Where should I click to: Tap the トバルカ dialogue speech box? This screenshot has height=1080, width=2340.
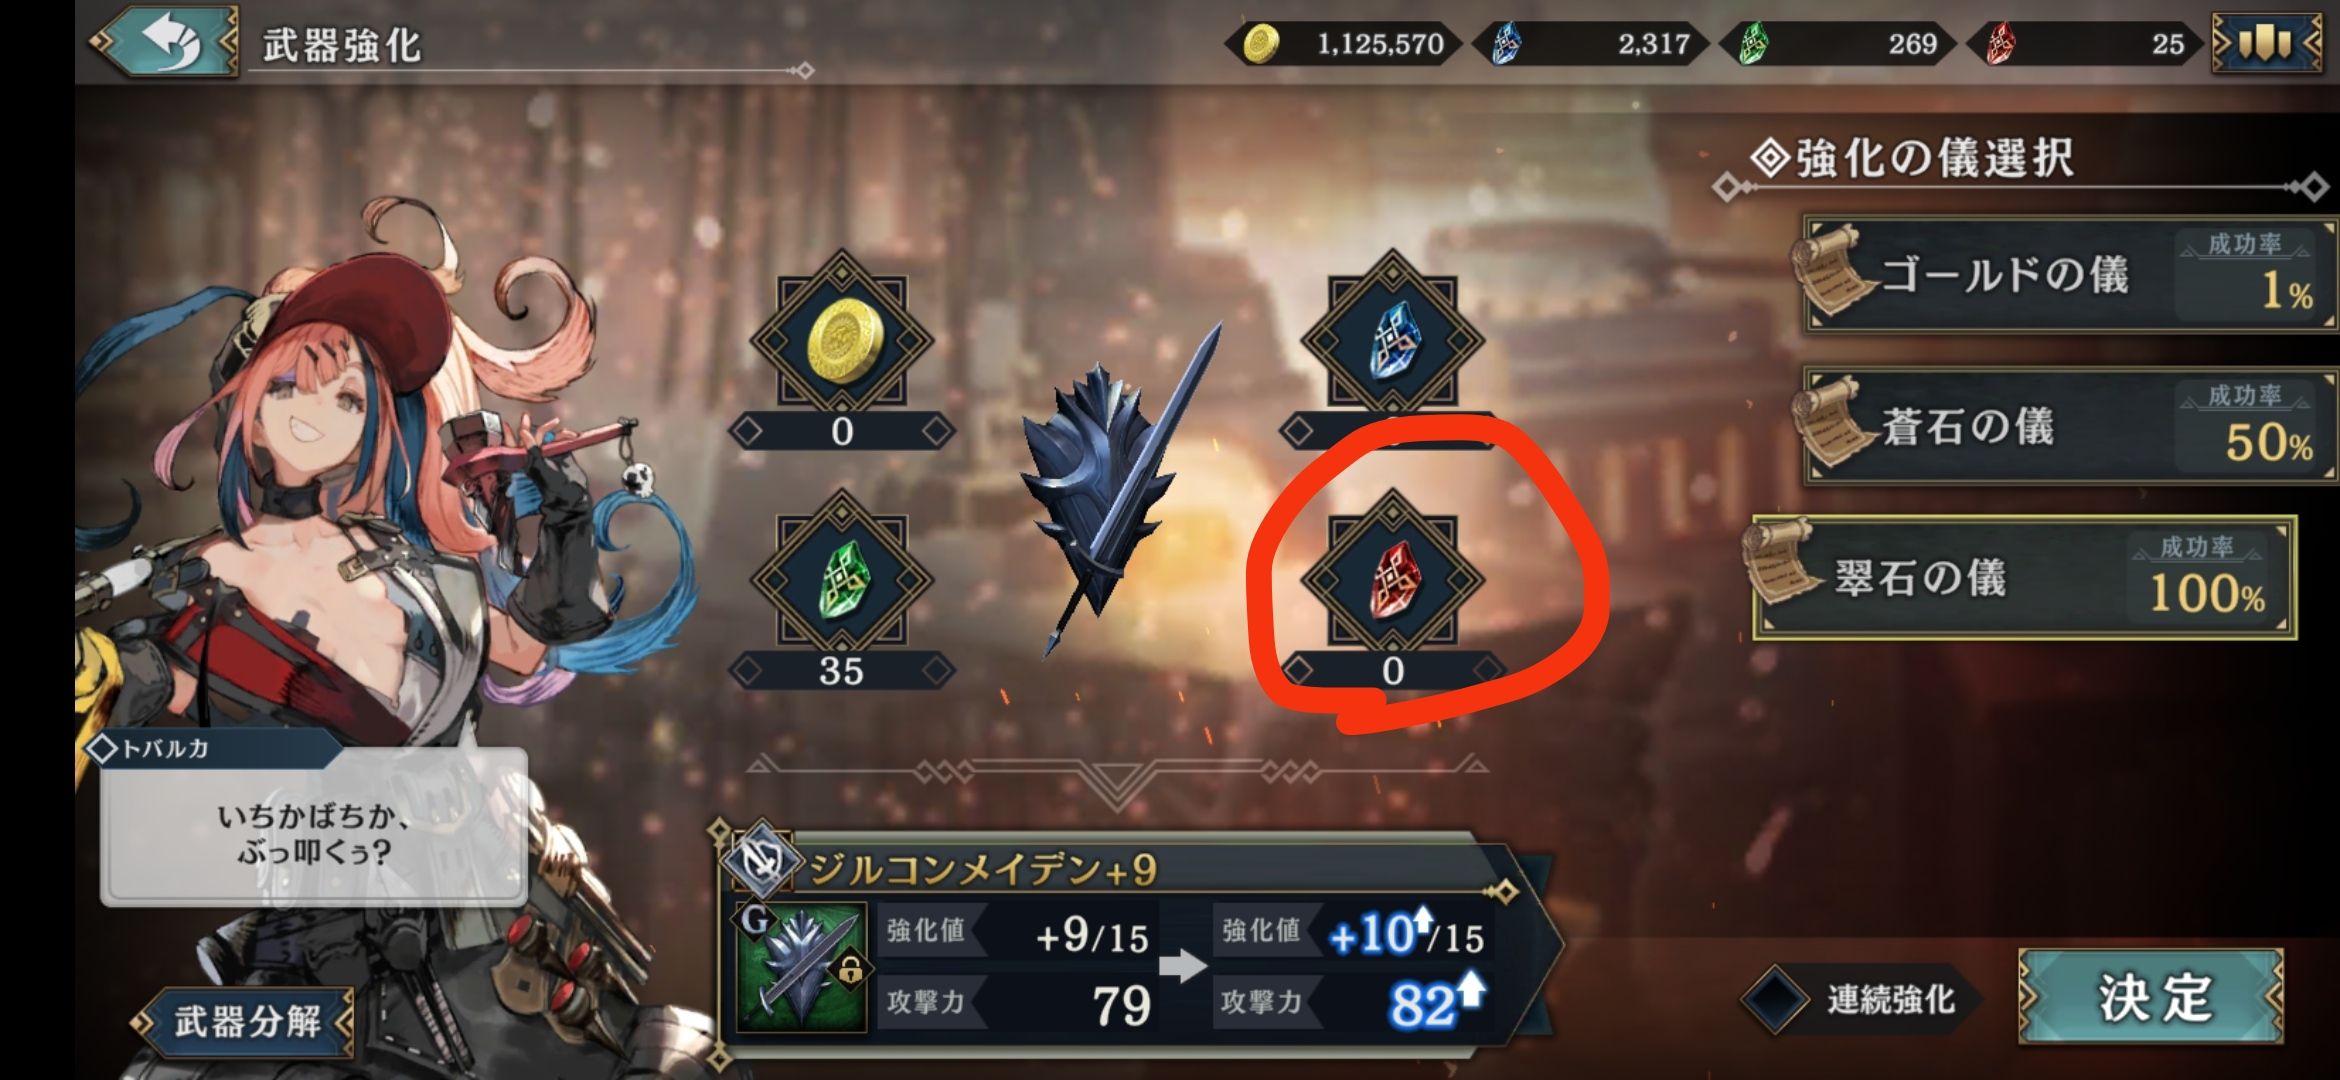[313, 826]
